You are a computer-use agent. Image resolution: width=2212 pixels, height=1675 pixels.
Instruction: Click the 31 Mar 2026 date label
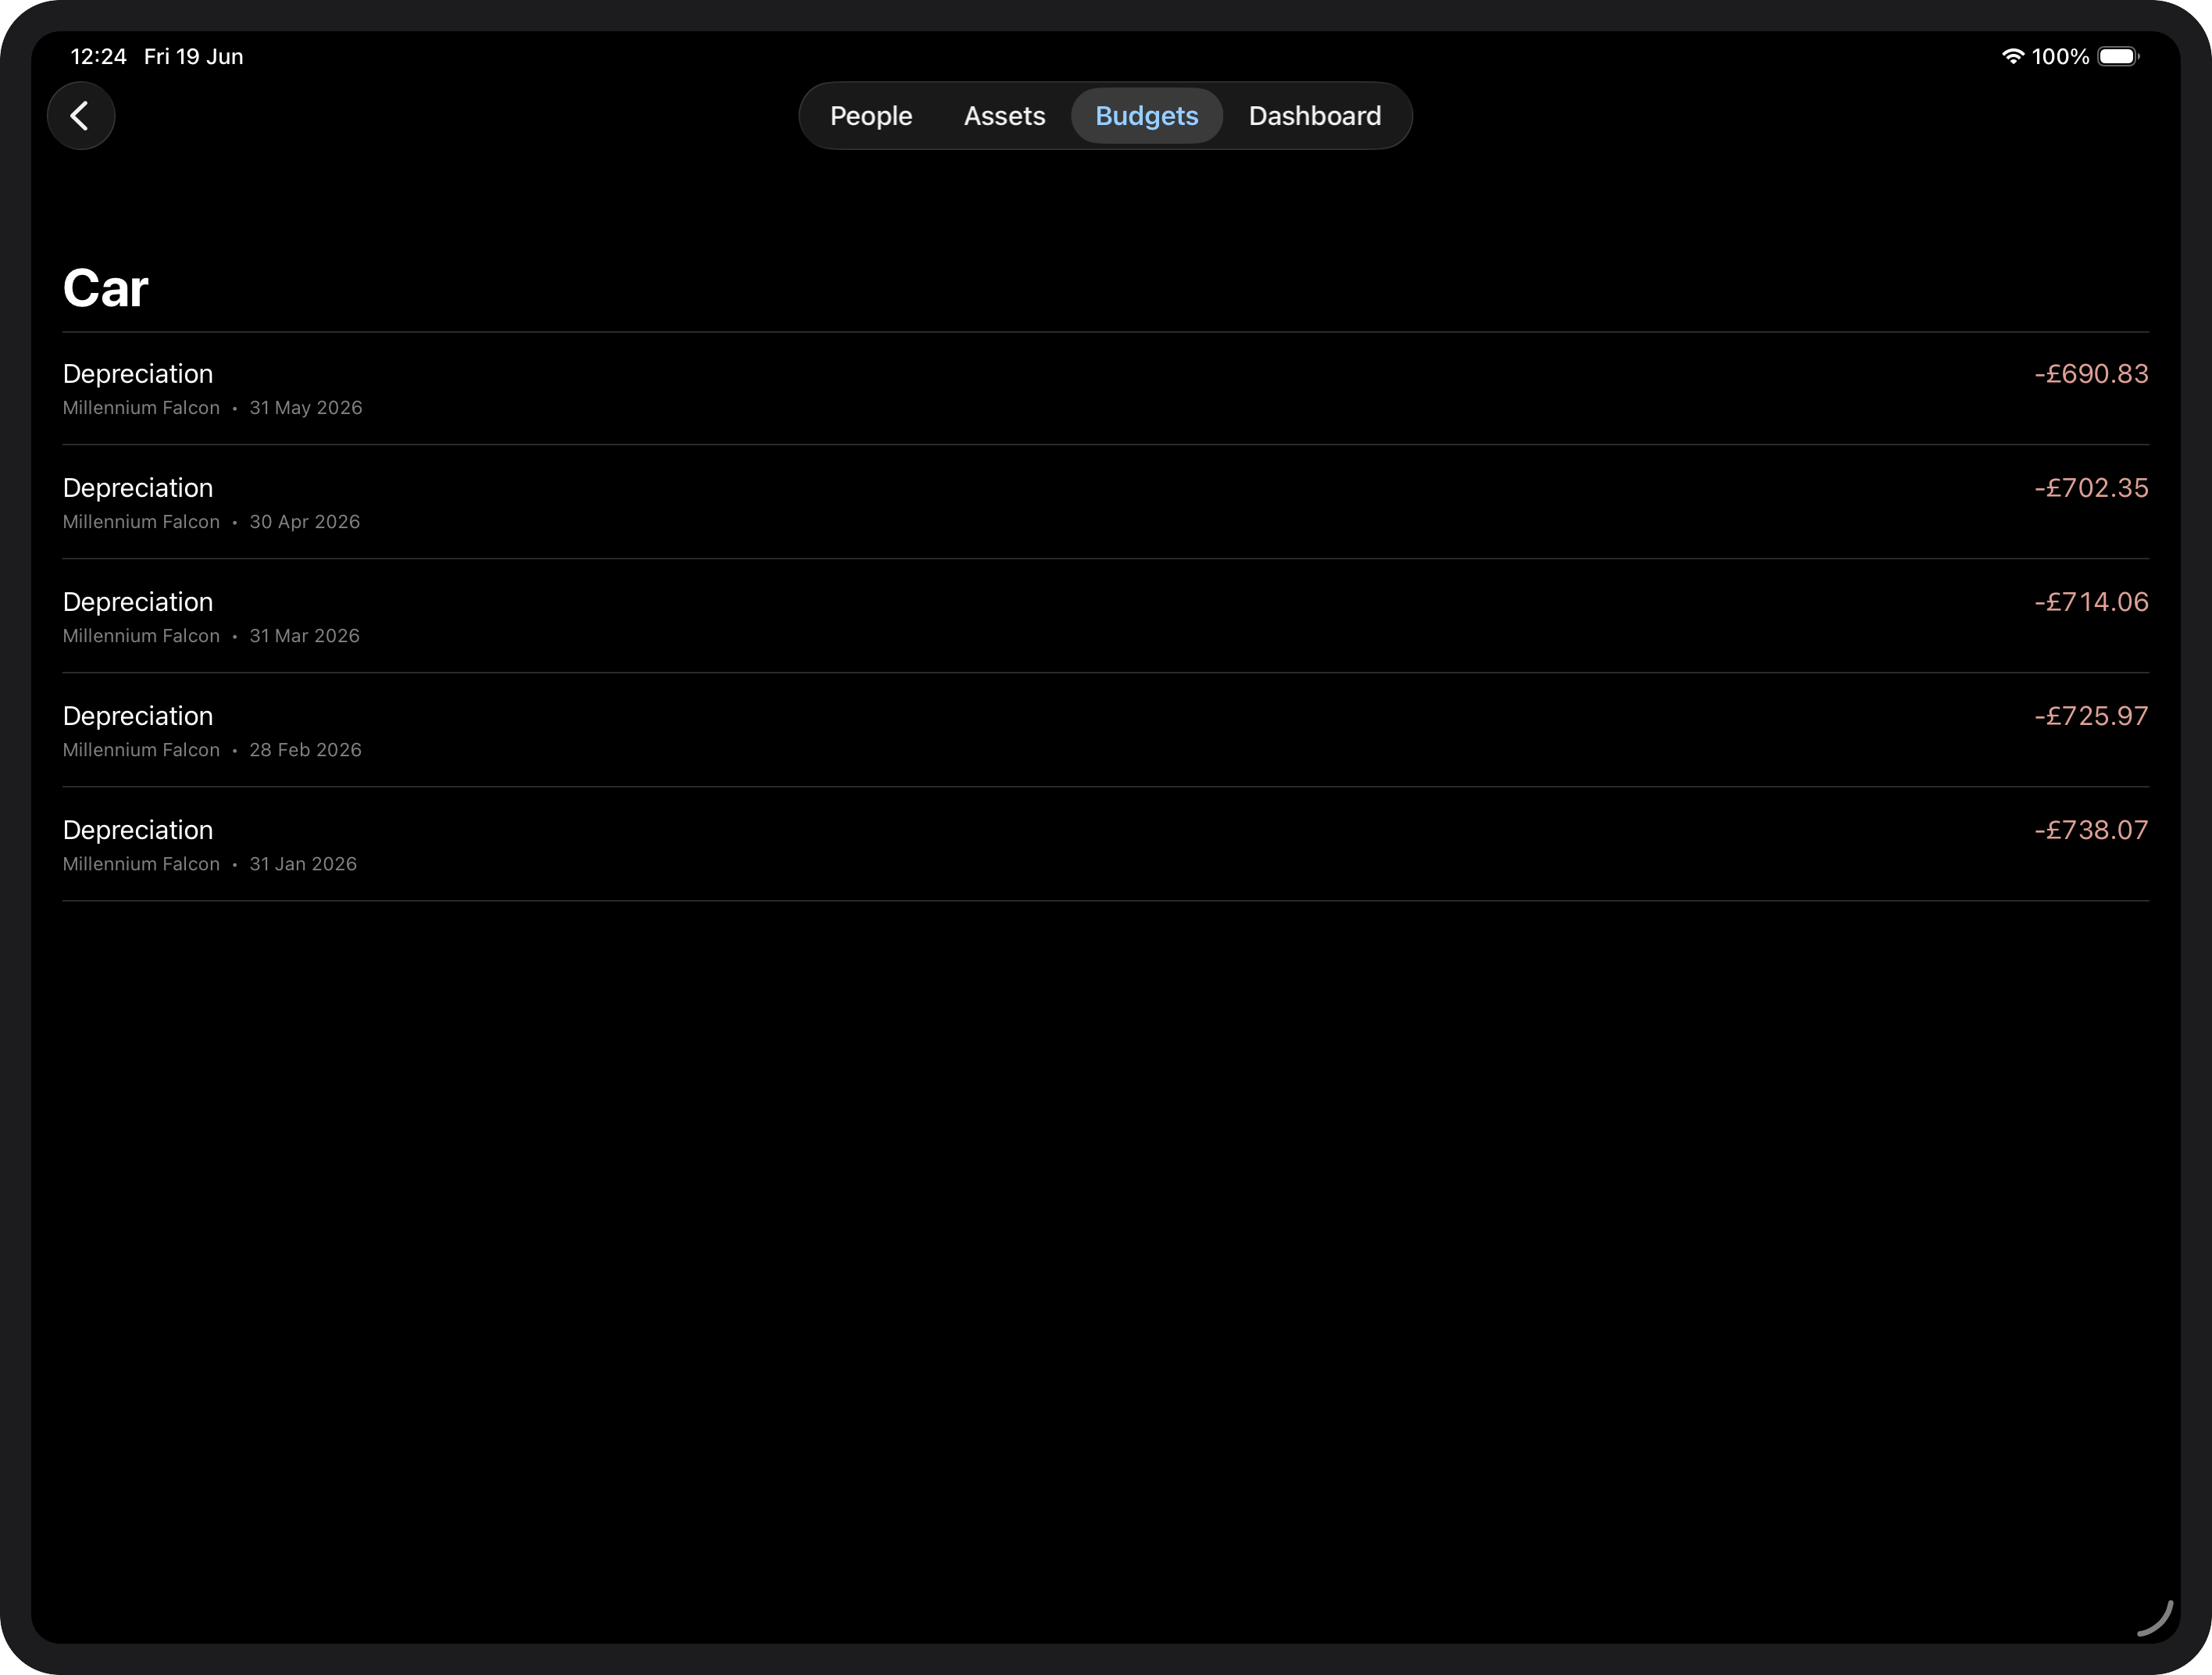(x=304, y=636)
